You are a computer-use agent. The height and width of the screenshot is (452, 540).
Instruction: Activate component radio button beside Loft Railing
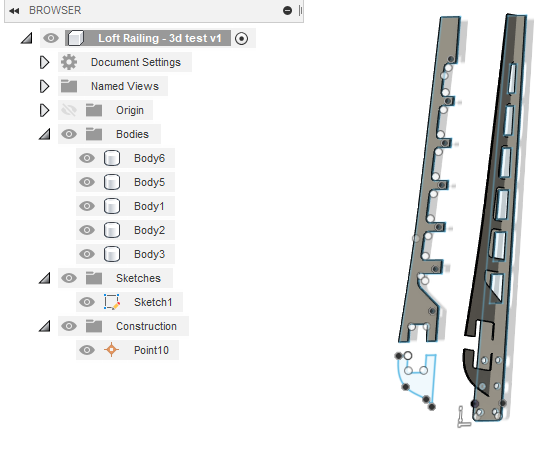[241, 38]
